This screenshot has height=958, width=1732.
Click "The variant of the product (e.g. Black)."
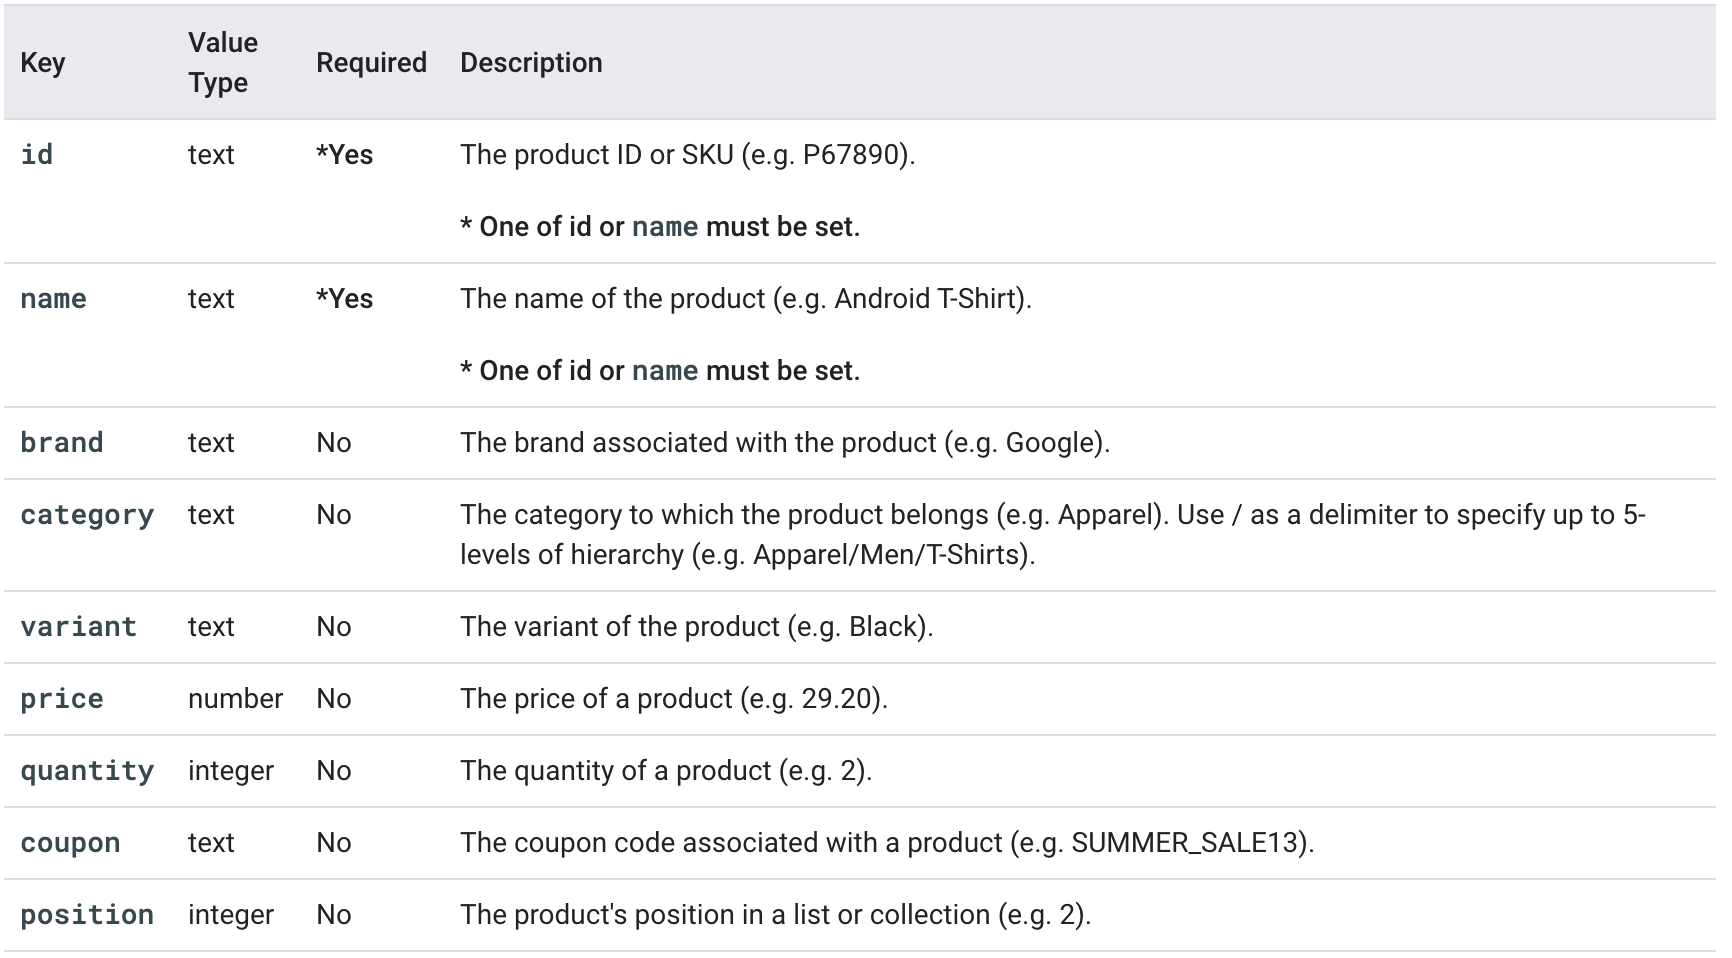point(696,627)
